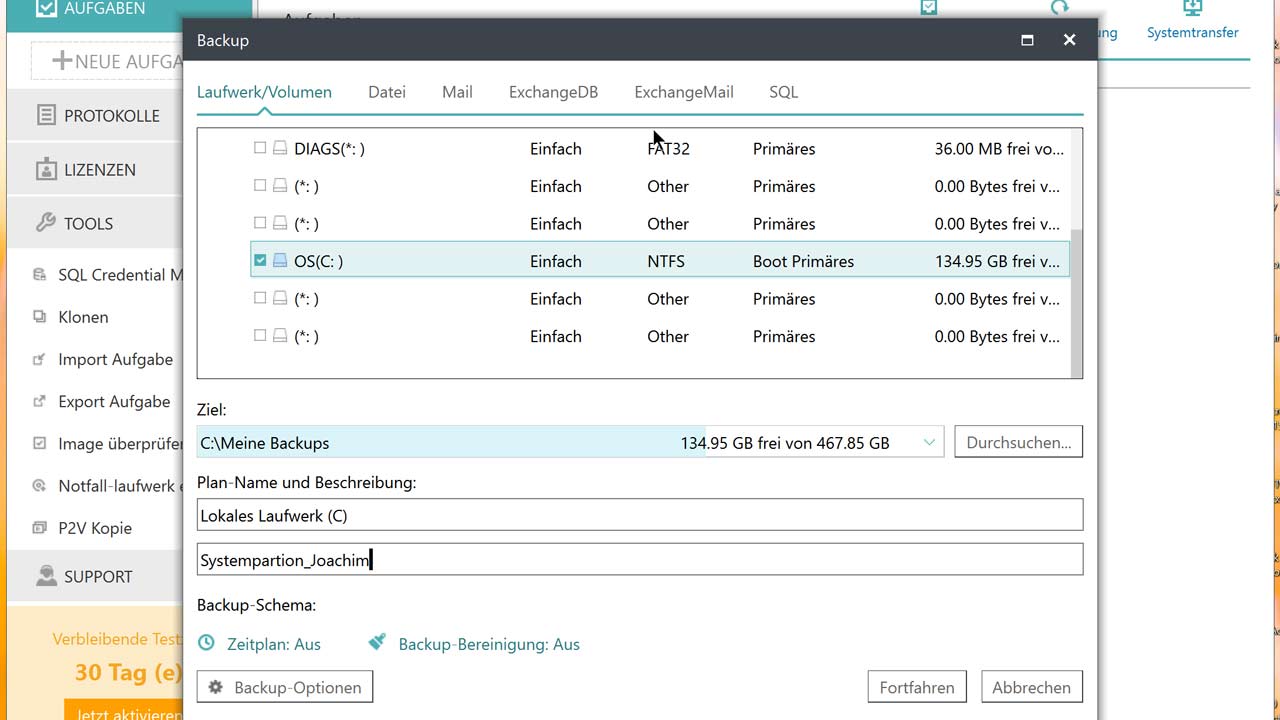Screen dimensions: 1280x720
Task: Check the last volume checkbox in list
Action: 260,336
